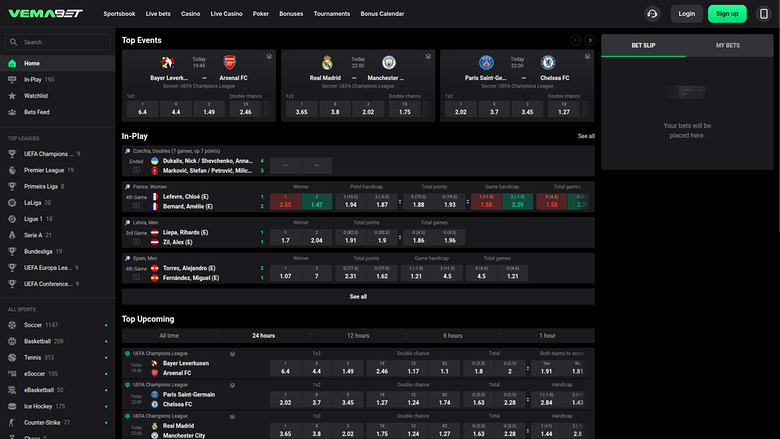This screenshot has width=780, height=439.
Task: Filter upcoming by 12 hours
Action: (x=358, y=336)
